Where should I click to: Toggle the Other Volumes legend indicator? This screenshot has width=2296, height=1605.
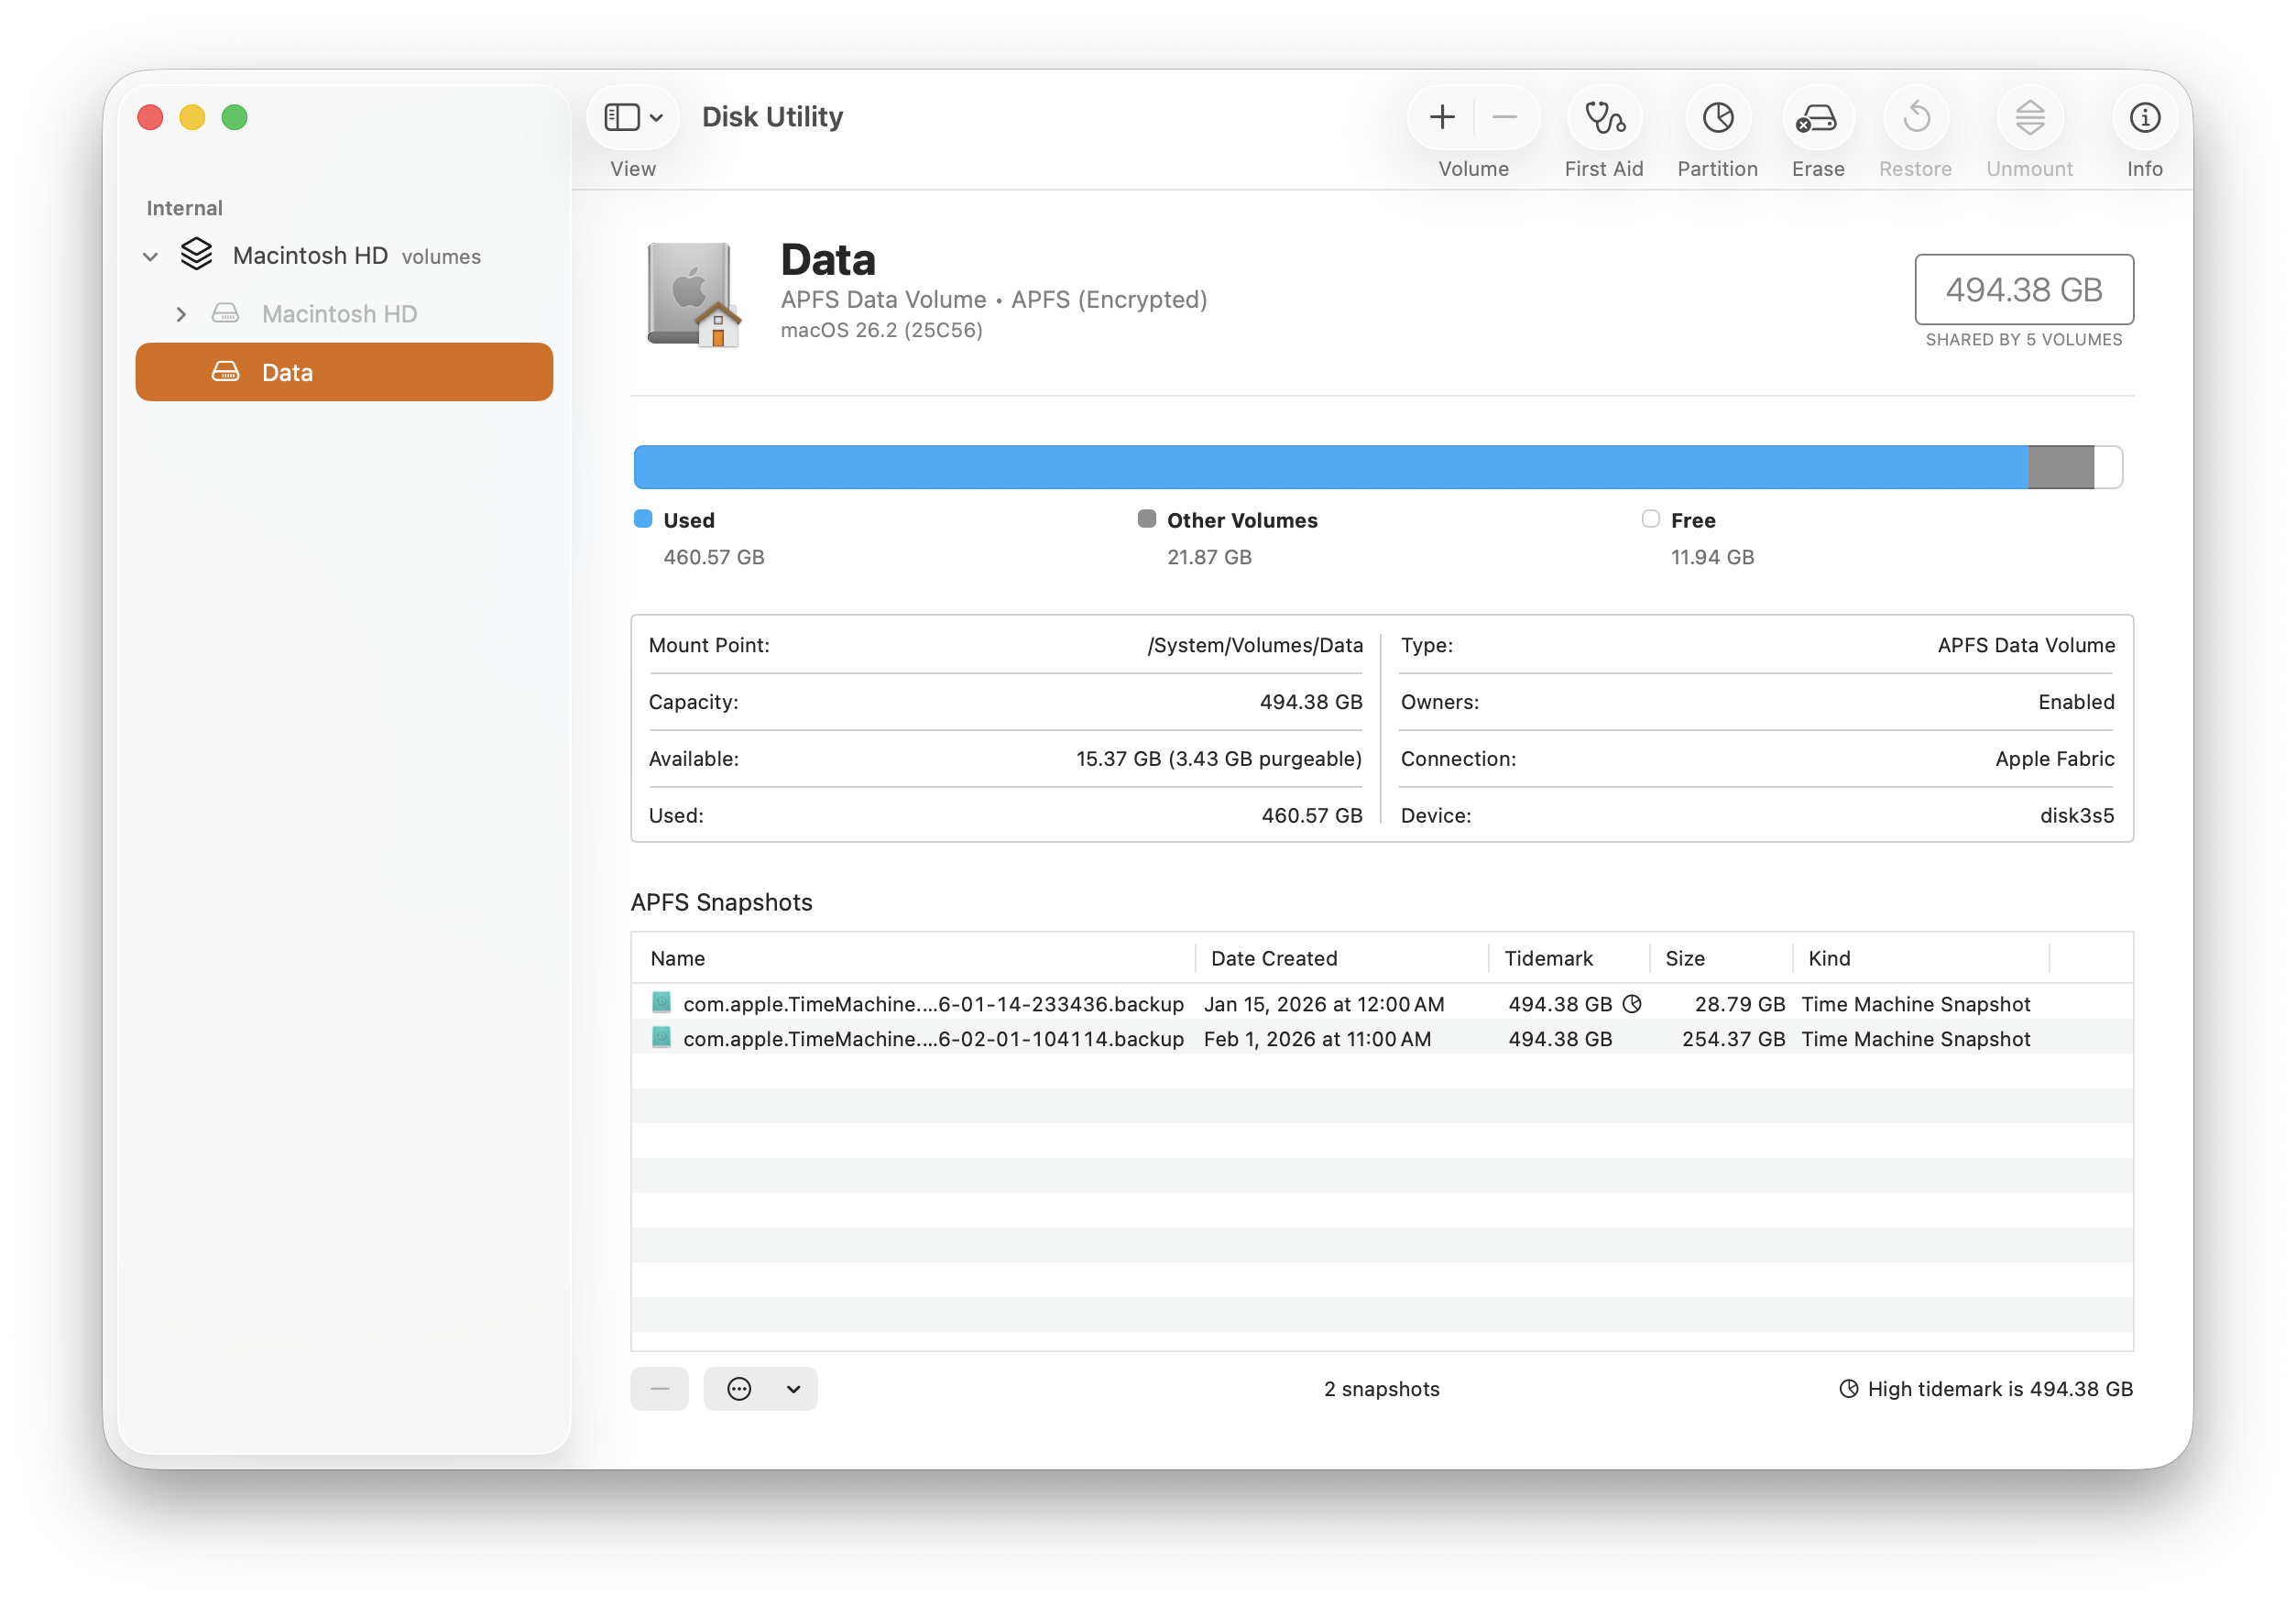[x=1146, y=519]
